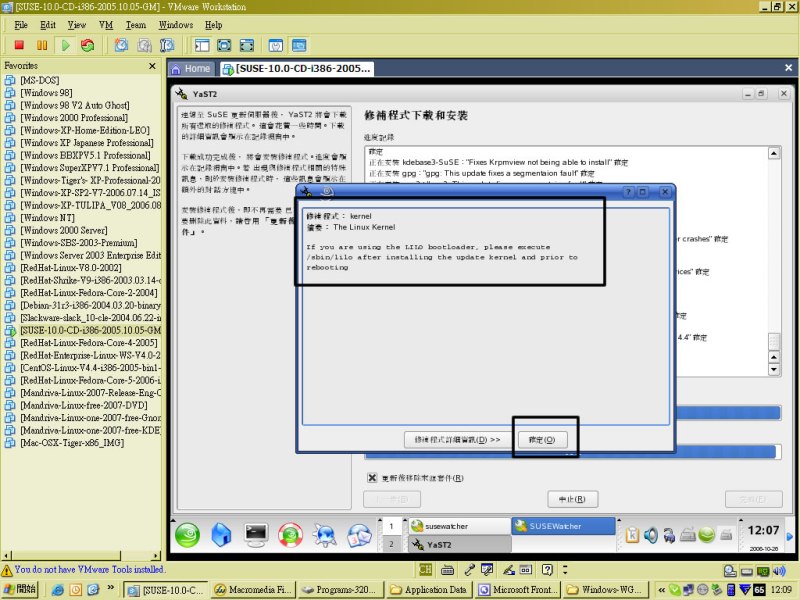Click the SUSEWatcher green tray icon
This screenshot has width=800, height=600.
(706, 535)
